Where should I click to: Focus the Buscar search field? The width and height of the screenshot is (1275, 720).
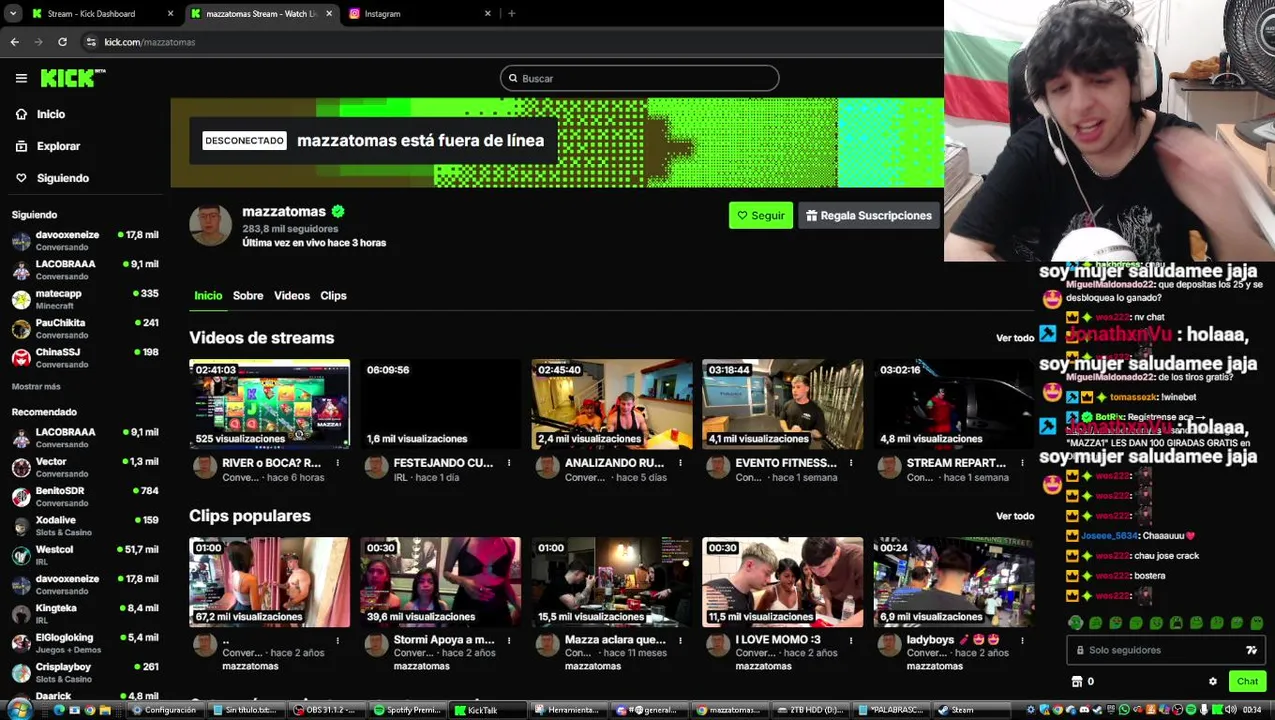tap(639, 78)
